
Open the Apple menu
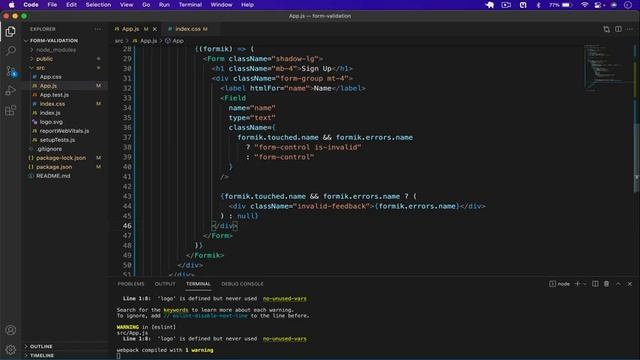click(11, 5)
